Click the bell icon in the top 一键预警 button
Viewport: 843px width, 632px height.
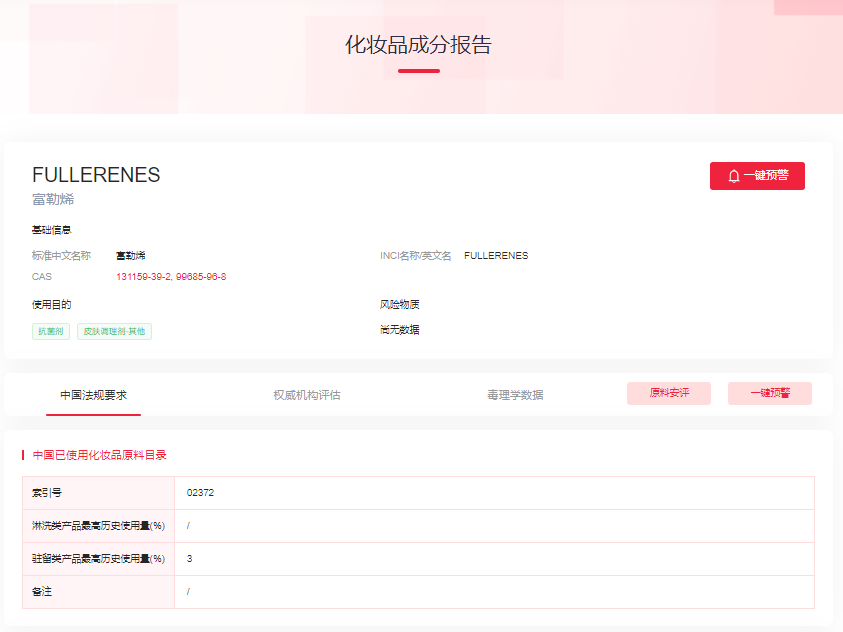(733, 175)
